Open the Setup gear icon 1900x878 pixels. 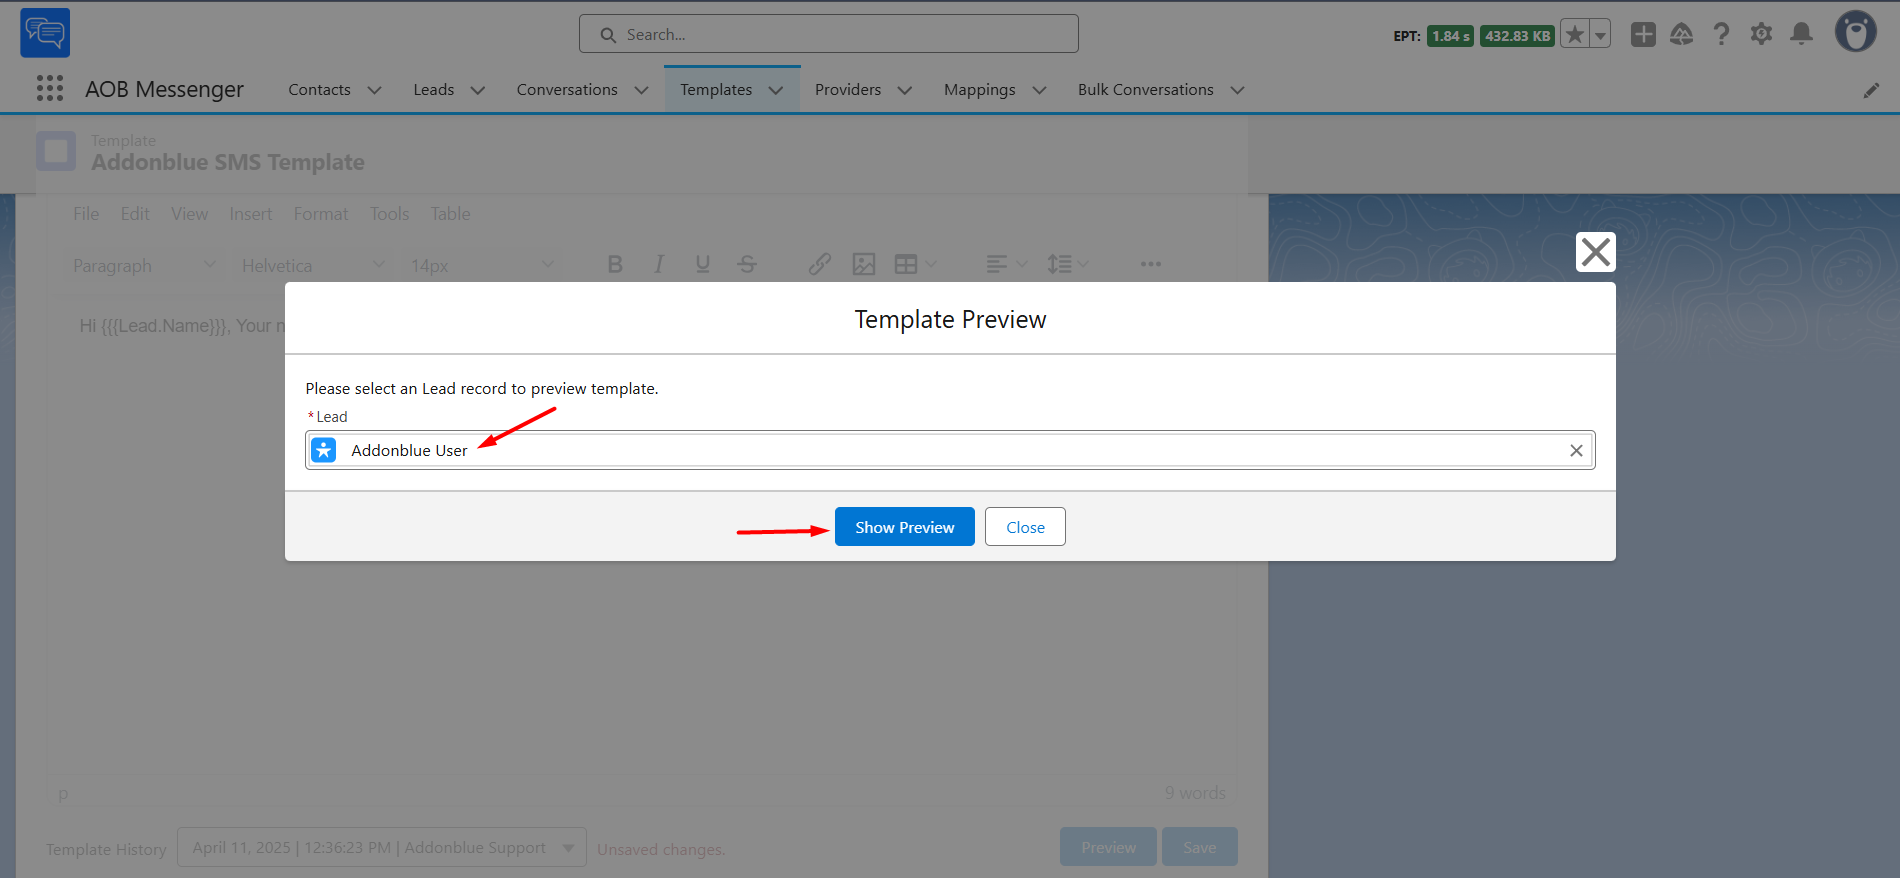pyautogui.click(x=1761, y=35)
